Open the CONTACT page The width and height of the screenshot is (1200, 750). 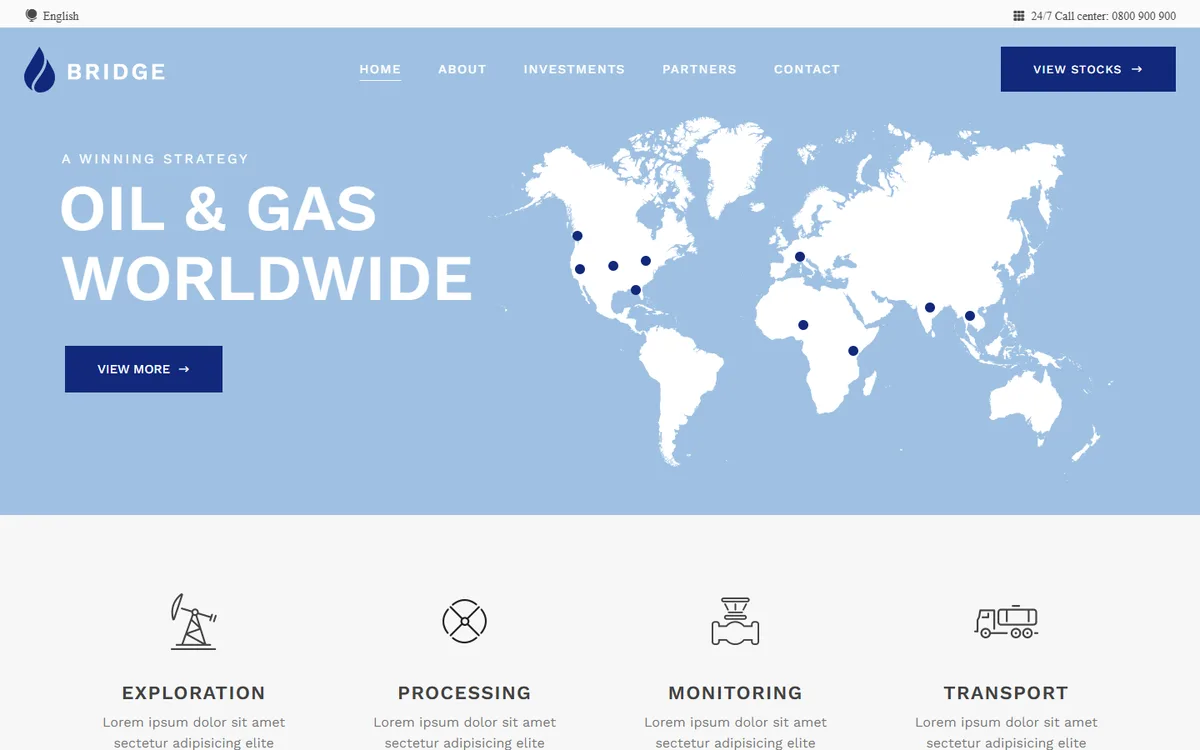[x=807, y=70]
